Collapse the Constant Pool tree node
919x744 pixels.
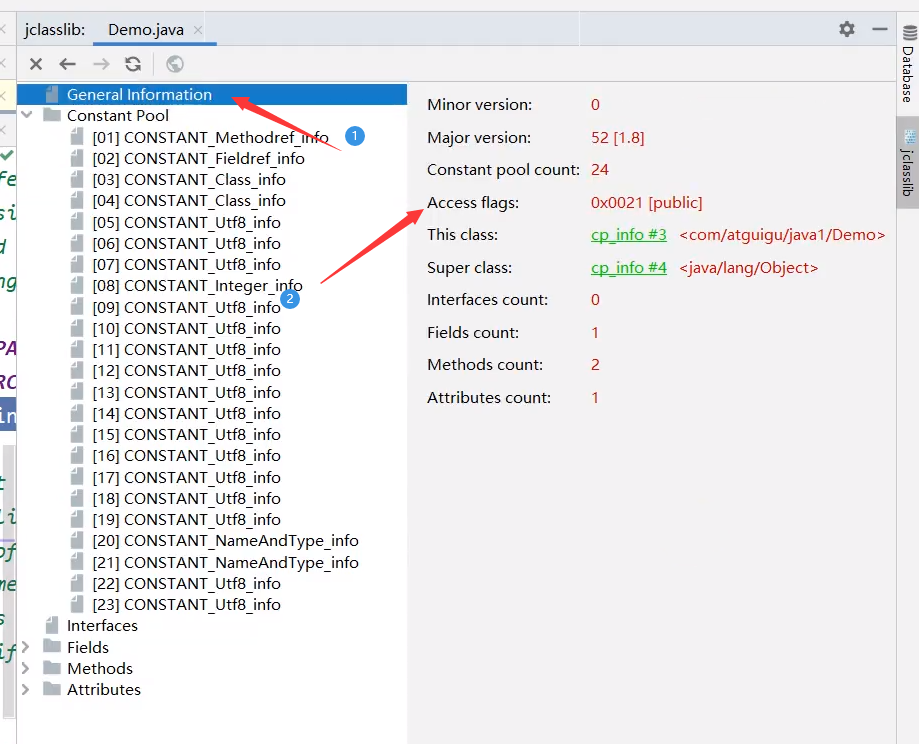click(26, 115)
